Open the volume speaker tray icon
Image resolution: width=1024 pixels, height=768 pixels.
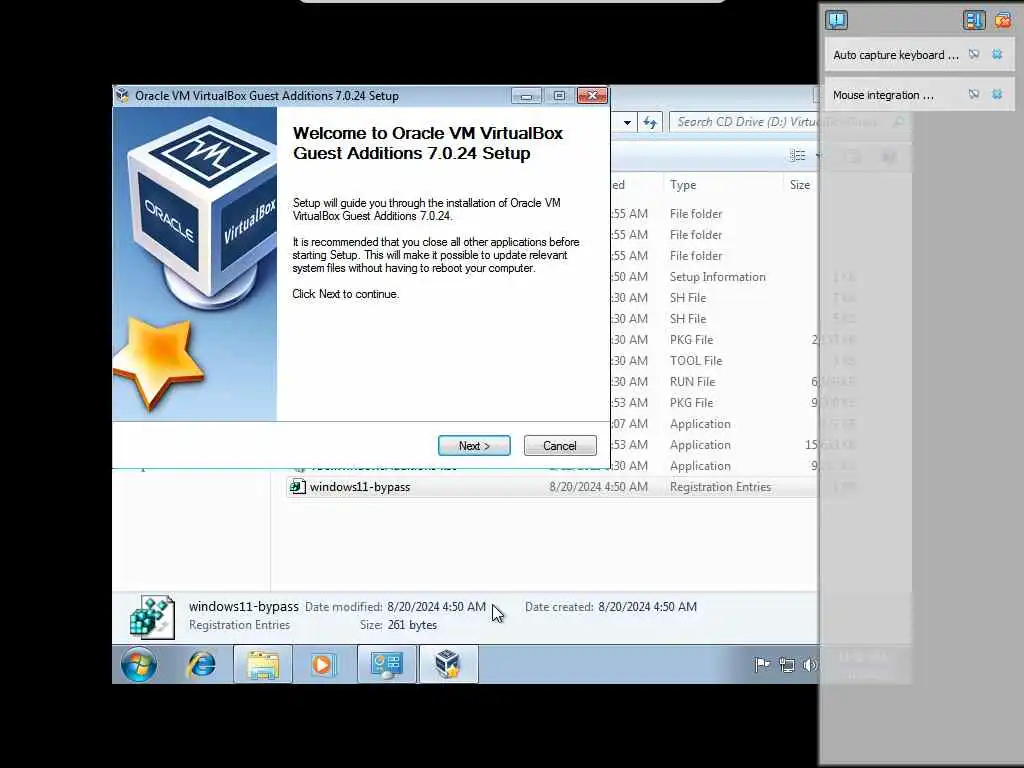810,665
